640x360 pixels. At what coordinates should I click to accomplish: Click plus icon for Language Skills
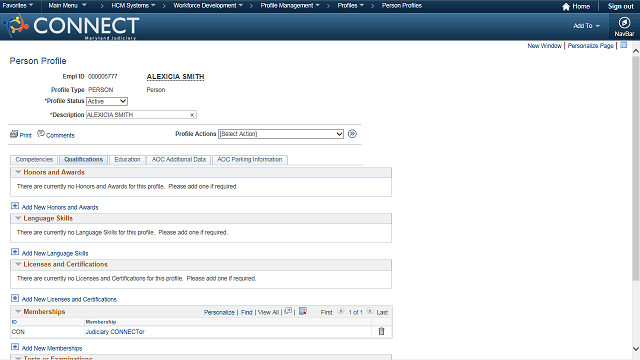click(x=15, y=252)
